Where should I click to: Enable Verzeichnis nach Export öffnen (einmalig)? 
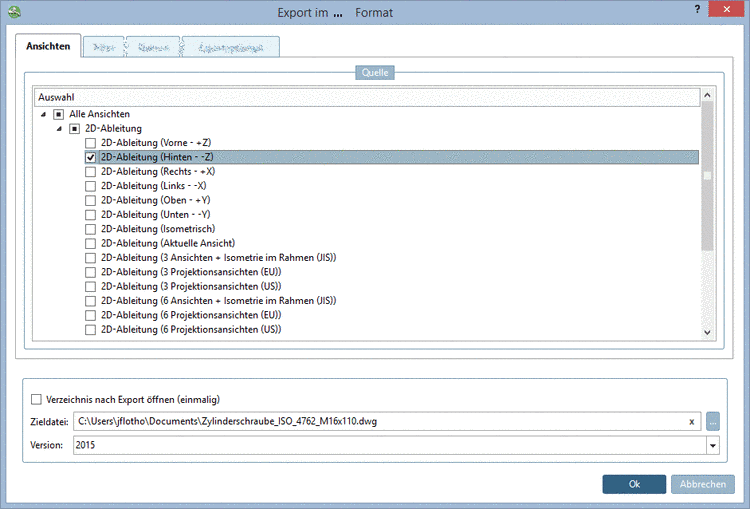[x=36, y=399]
